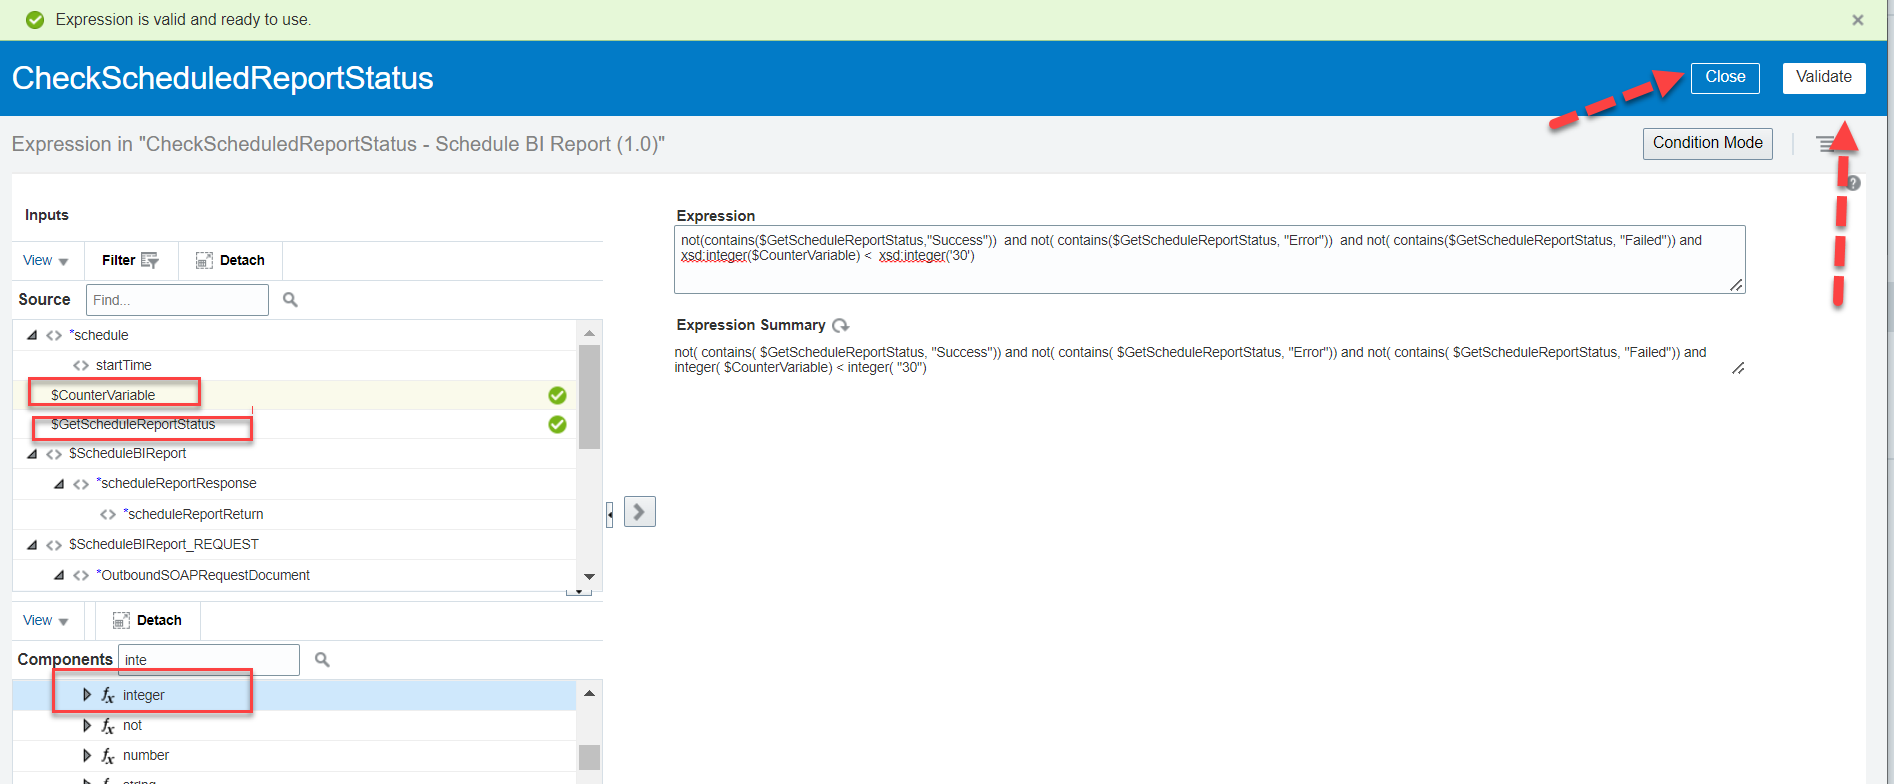
Task: Open the hamburger menu beside Condition Mode
Action: coord(1826,144)
